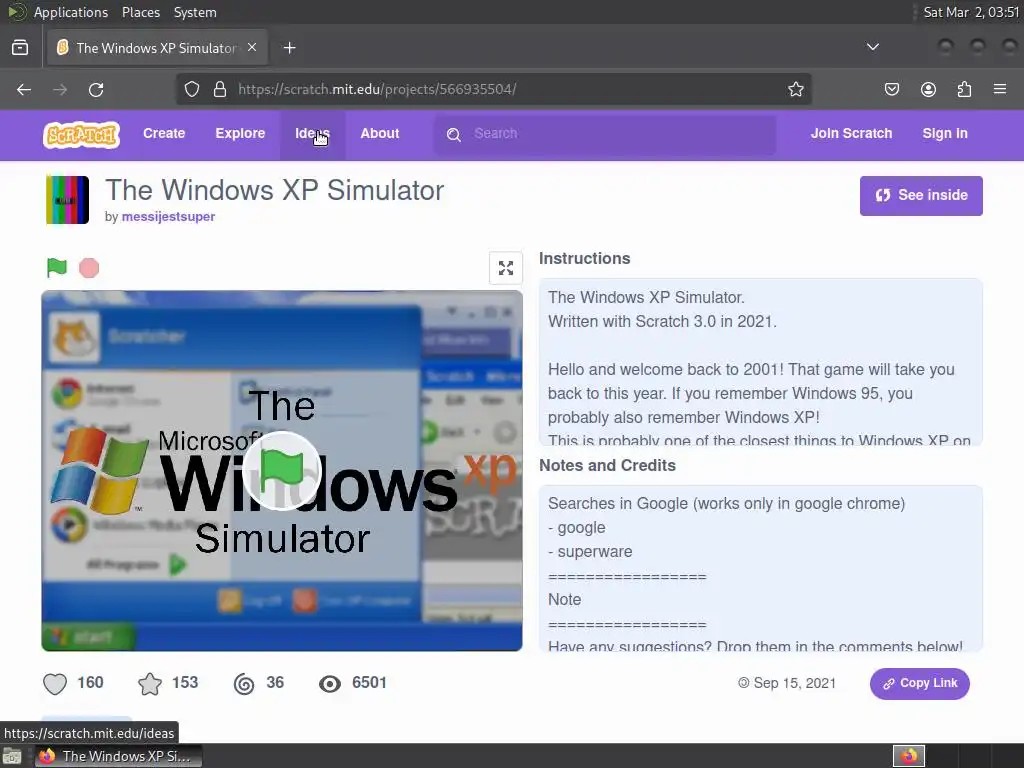Bookmark this page with the star icon
This screenshot has height=768, width=1024.
tap(795, 89)
